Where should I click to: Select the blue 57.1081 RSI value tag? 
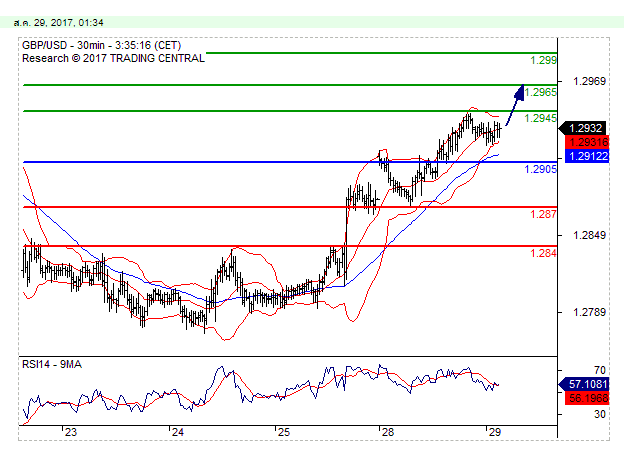(584, 383)
